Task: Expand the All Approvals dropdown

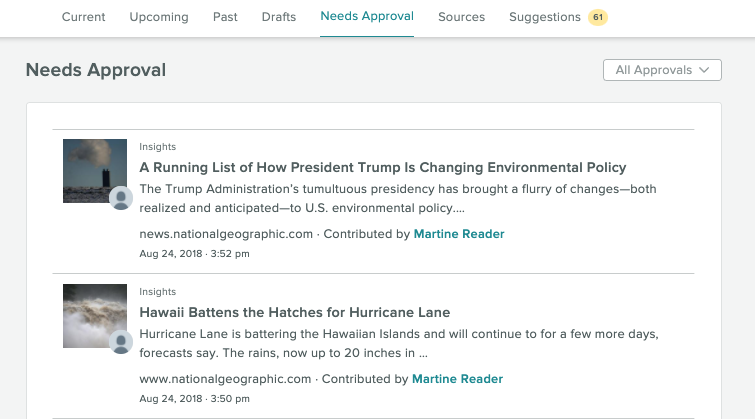Action: (x=662, y=70)
